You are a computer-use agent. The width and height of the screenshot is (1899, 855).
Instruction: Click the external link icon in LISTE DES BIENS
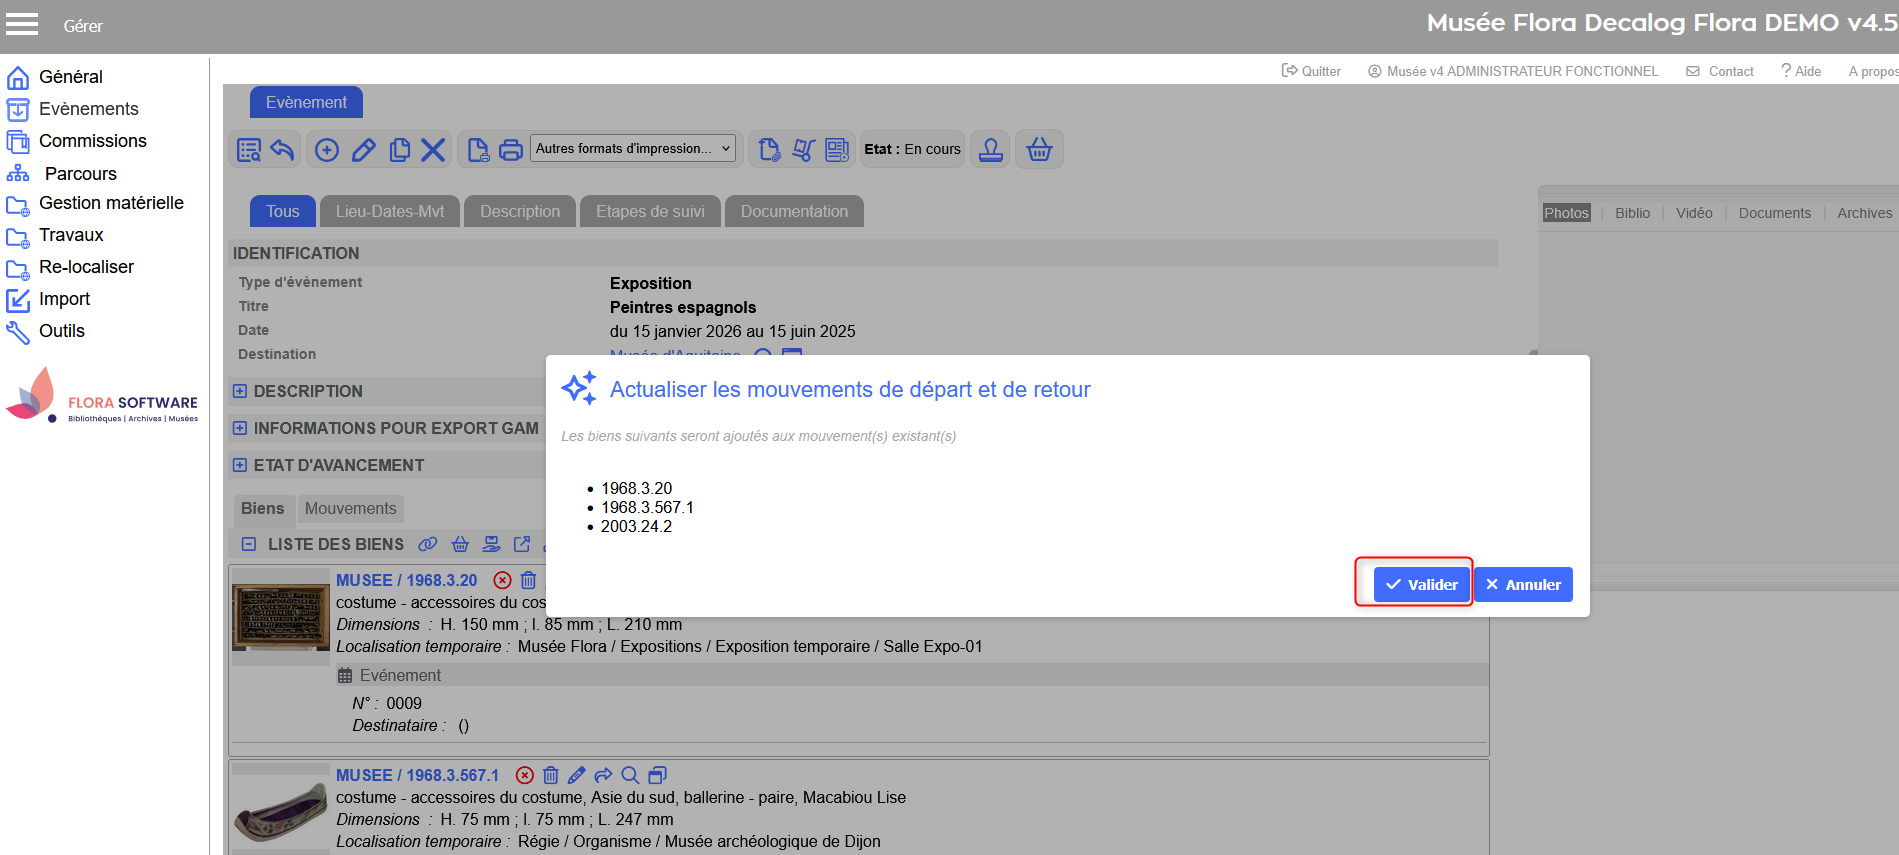pyautogui.click(x=522, y=544)
